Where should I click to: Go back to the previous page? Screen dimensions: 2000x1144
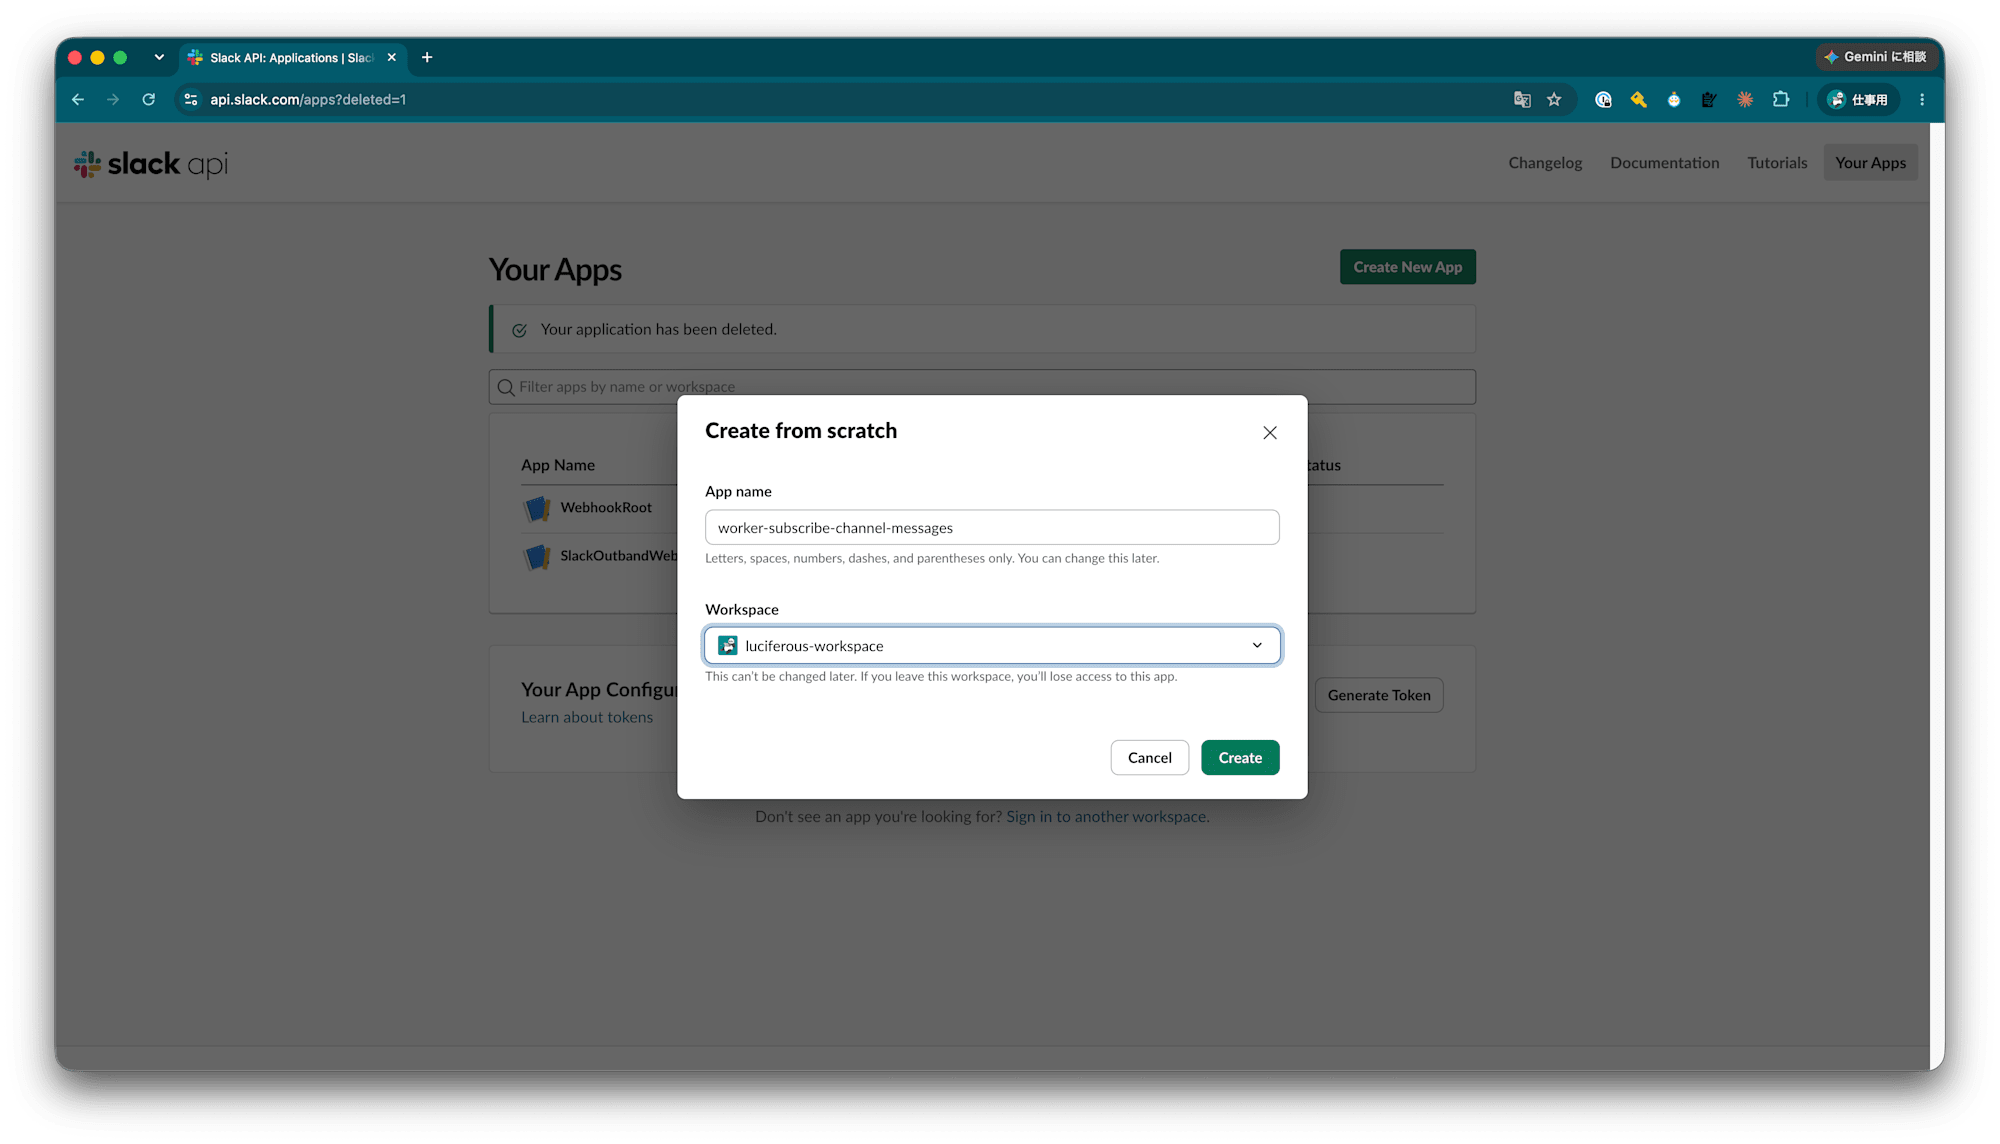tap(78, 99)
